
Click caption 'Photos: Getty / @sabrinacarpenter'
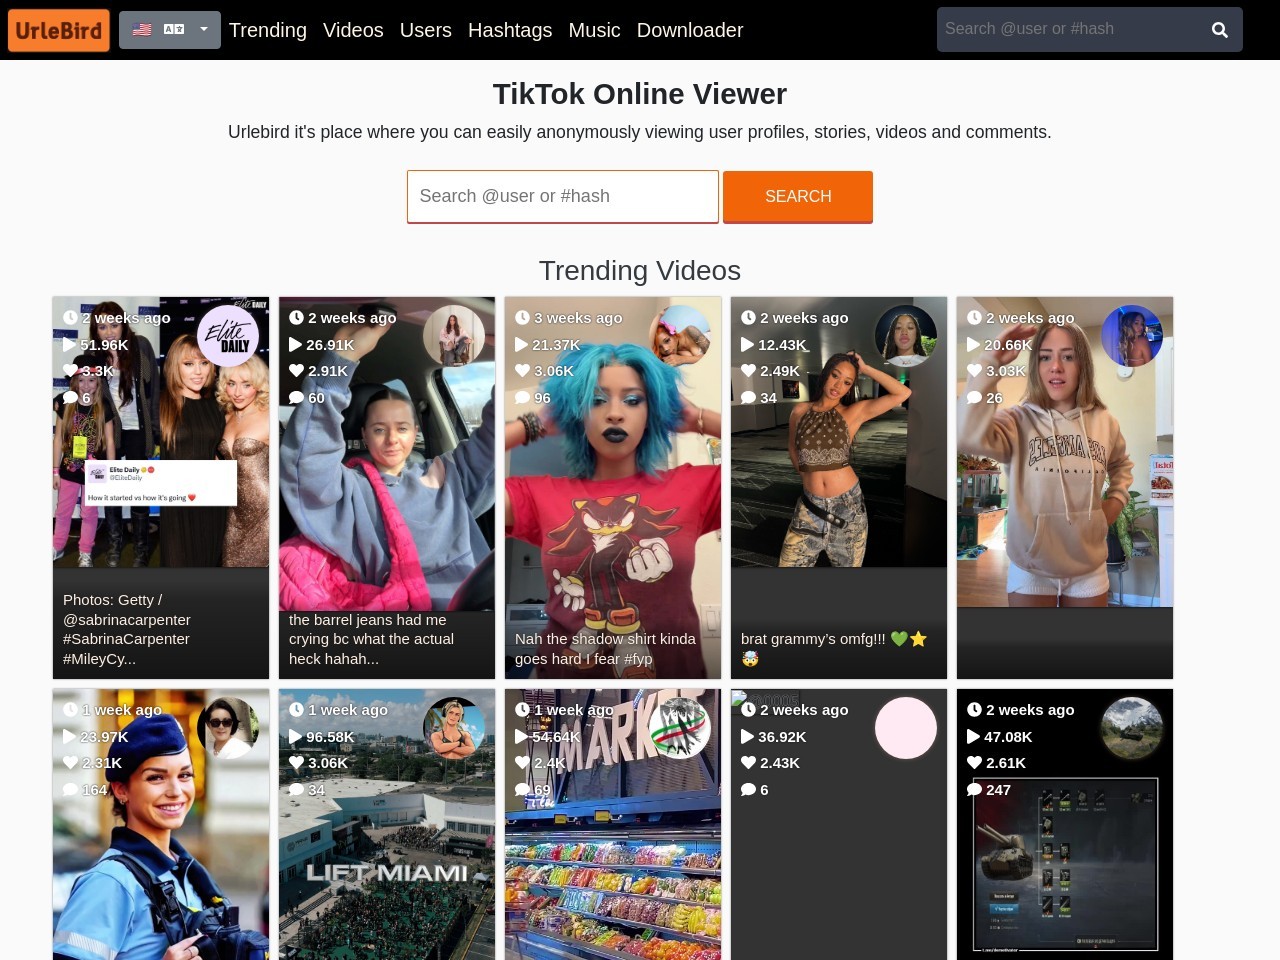127,629
